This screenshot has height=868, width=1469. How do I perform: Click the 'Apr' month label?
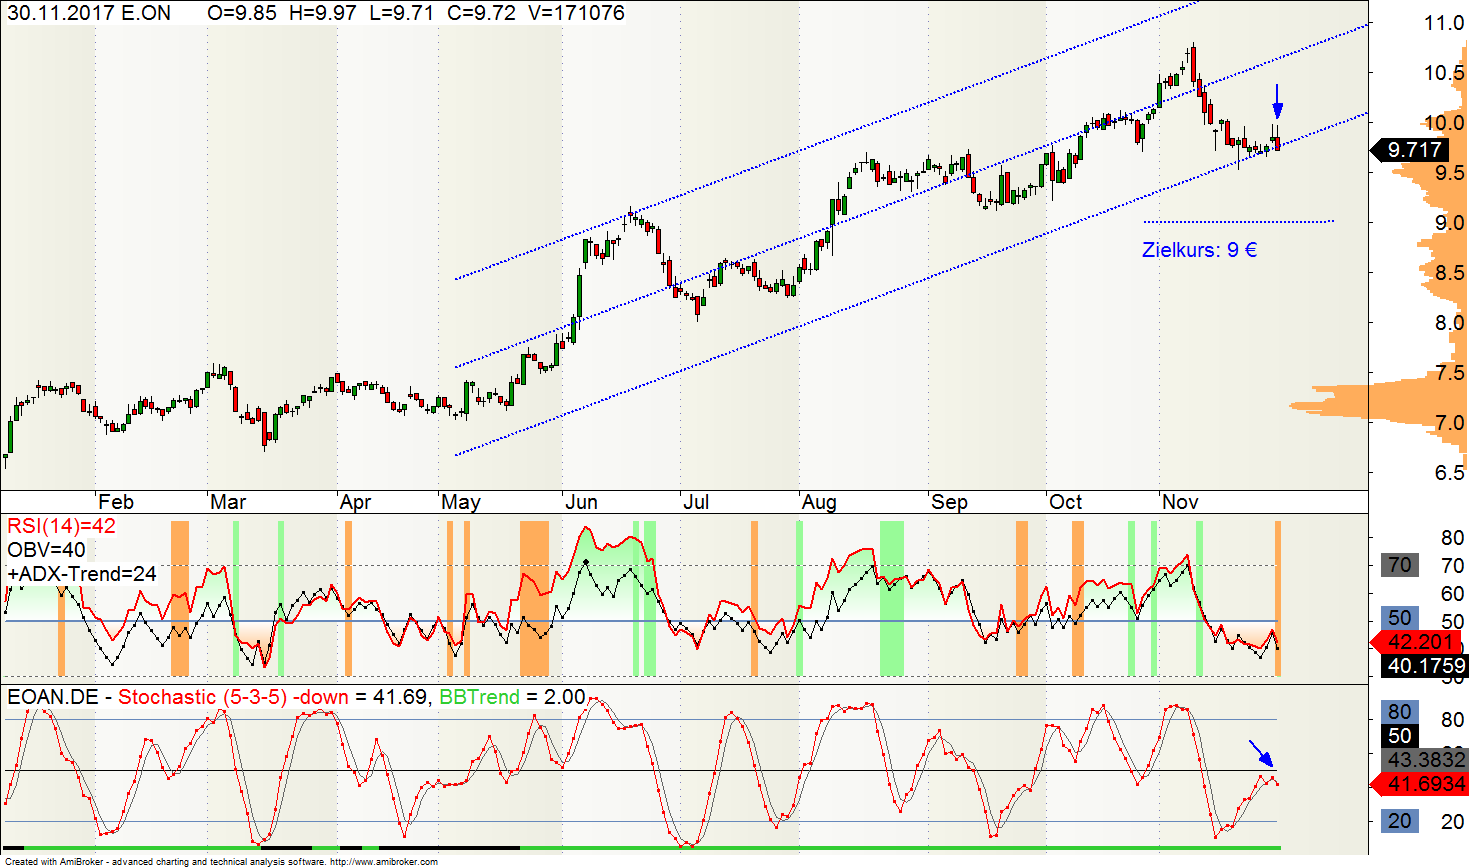(x=356, y=502)
